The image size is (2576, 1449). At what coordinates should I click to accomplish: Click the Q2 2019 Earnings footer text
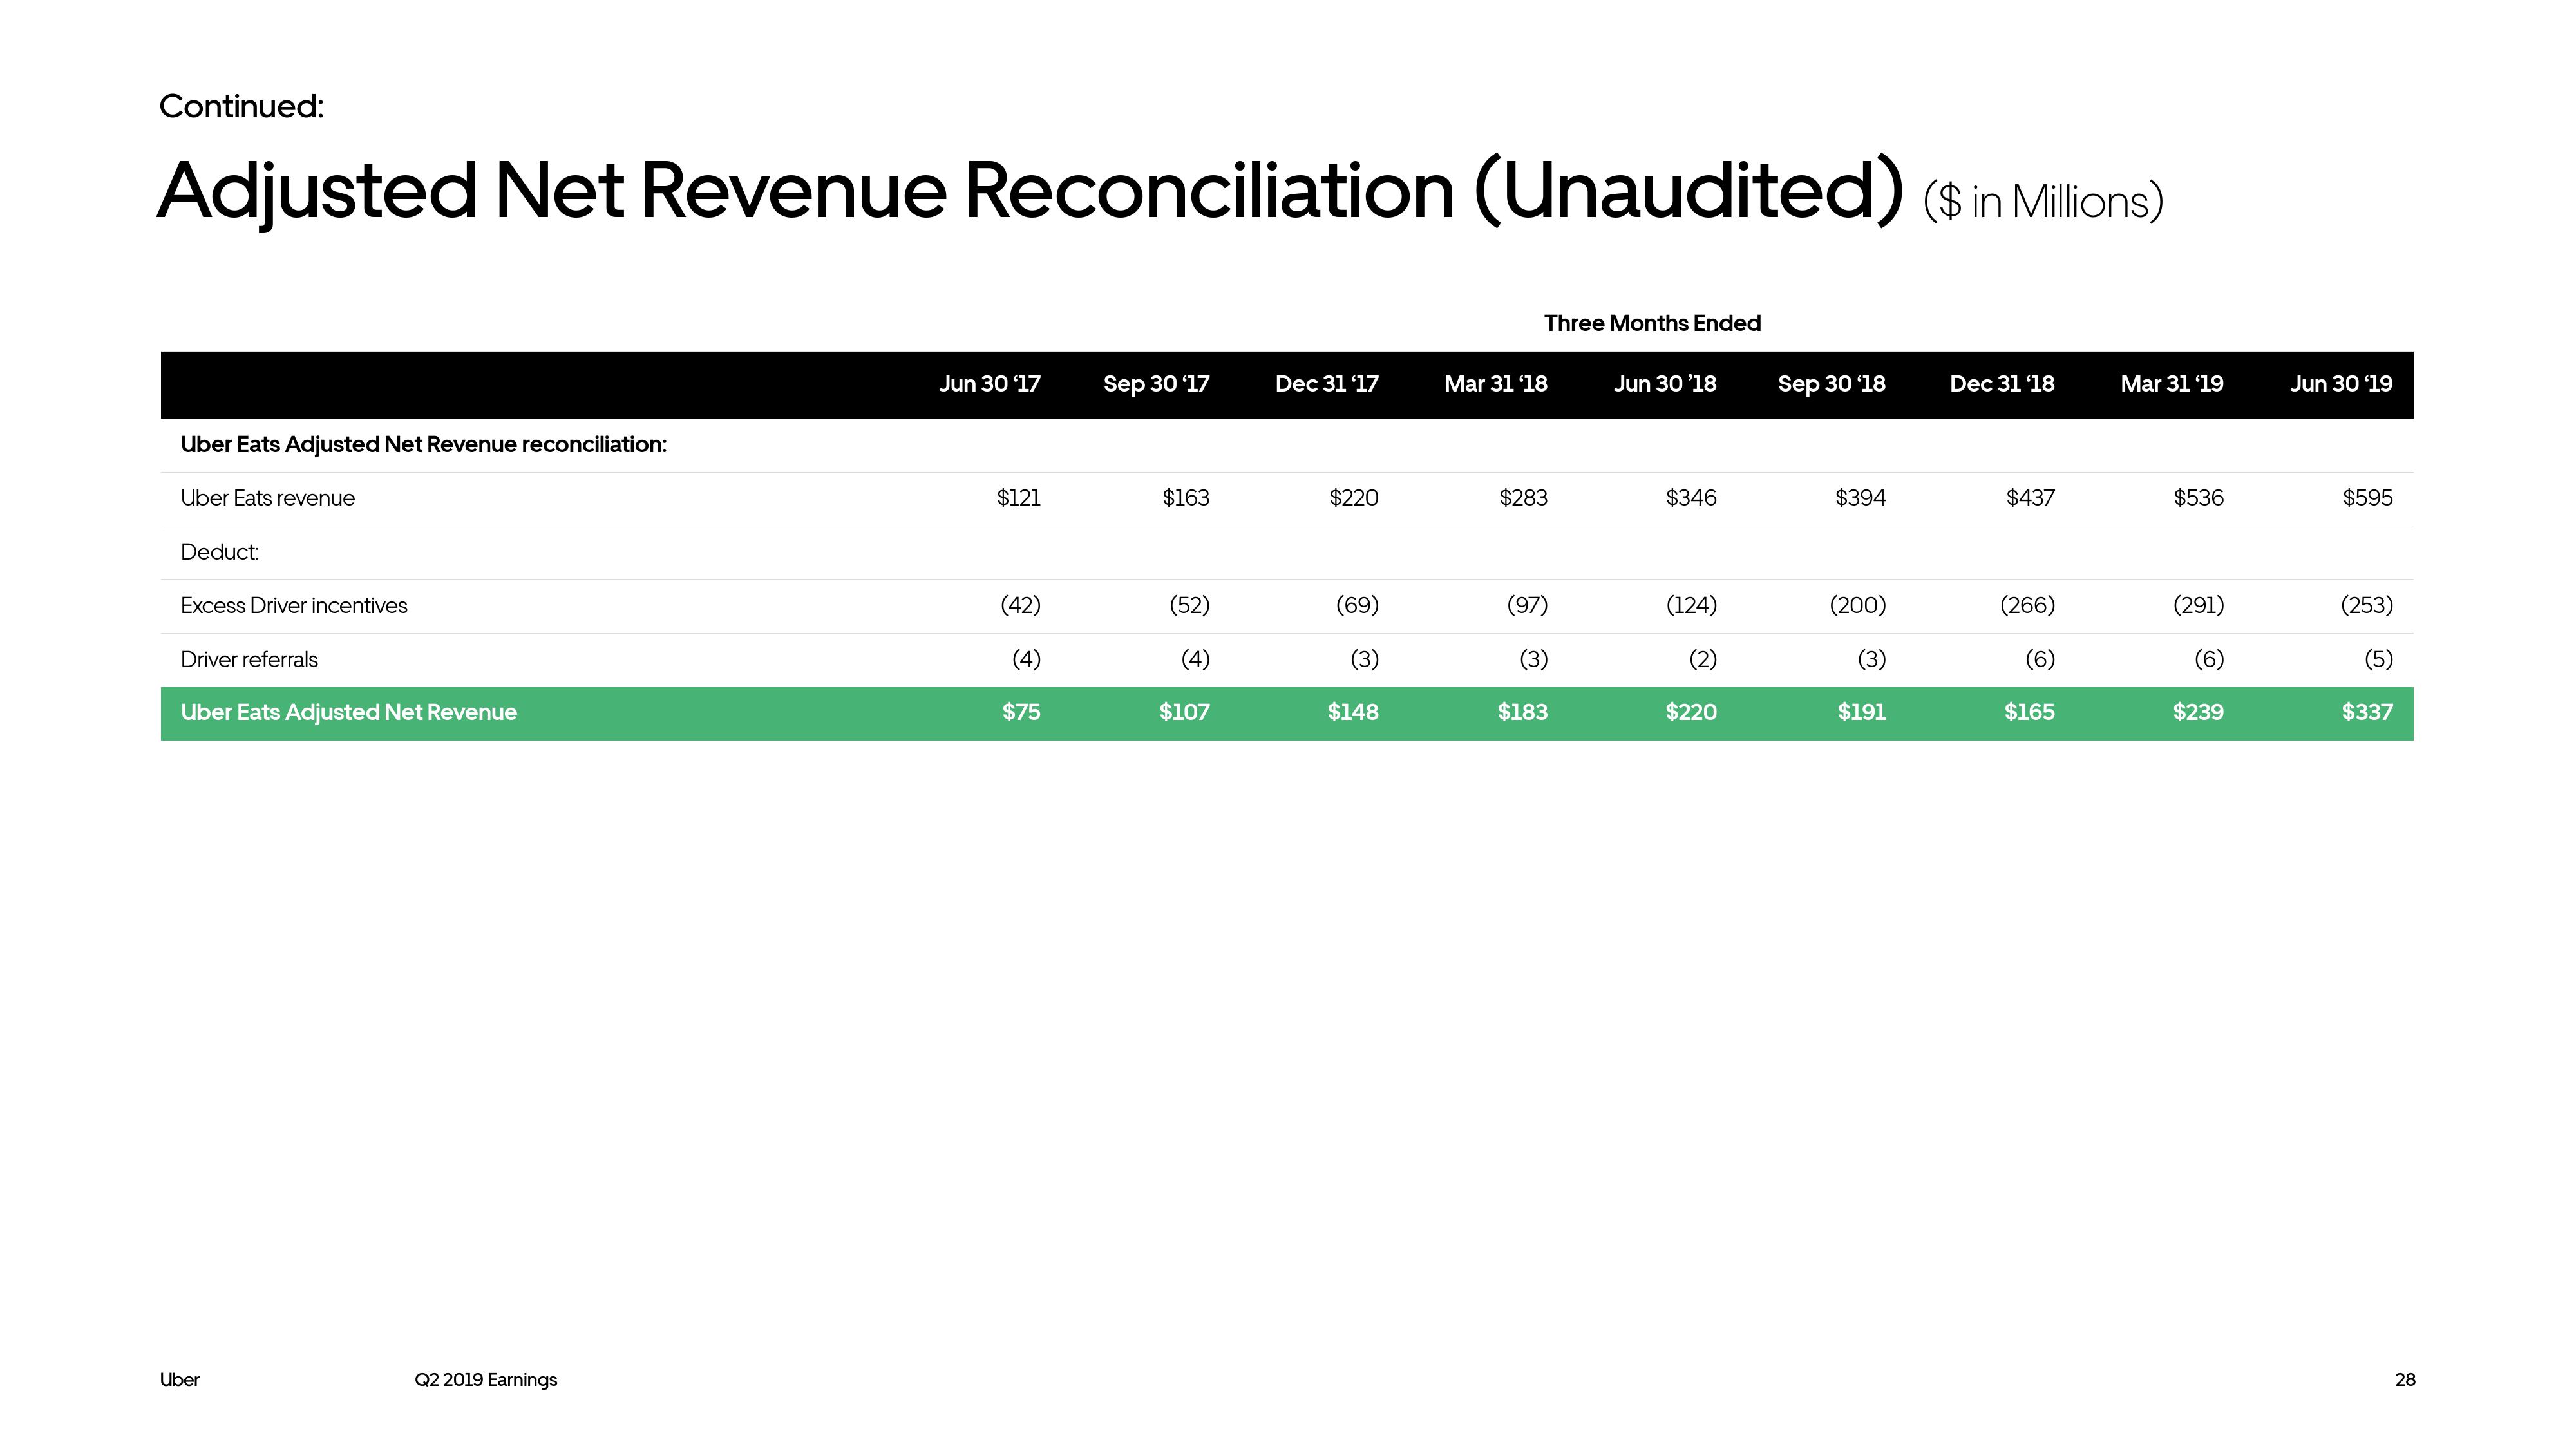pyautogui.click(x=486, y=1380)
